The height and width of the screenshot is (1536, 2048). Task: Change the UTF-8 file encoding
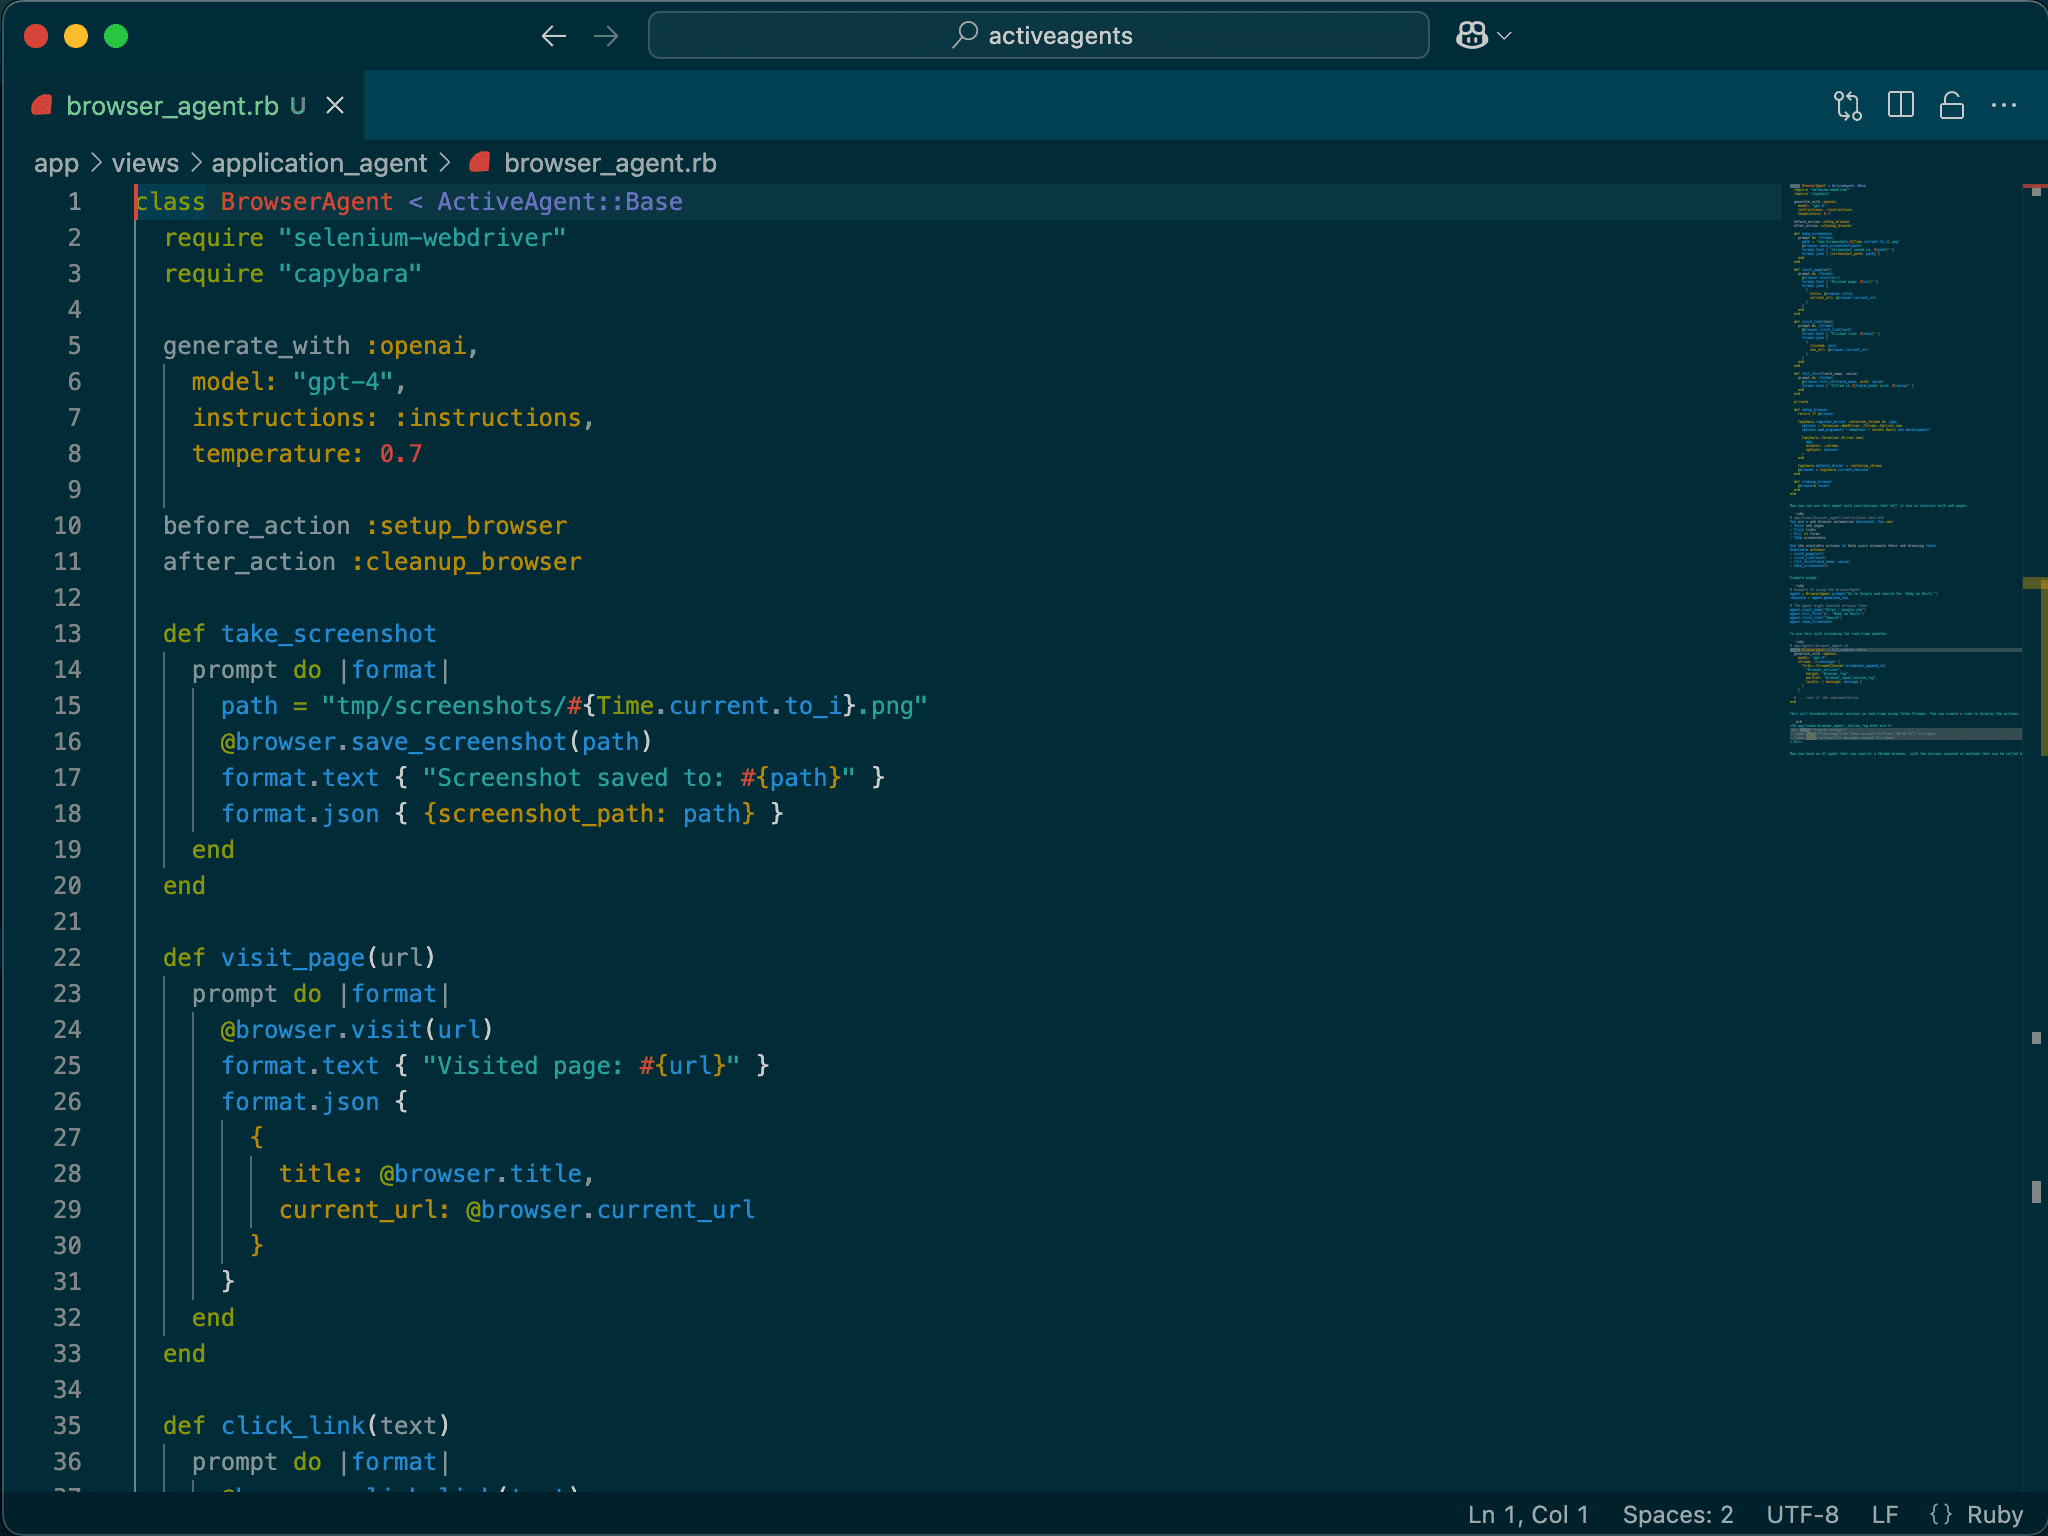tap(1802, 1514)
